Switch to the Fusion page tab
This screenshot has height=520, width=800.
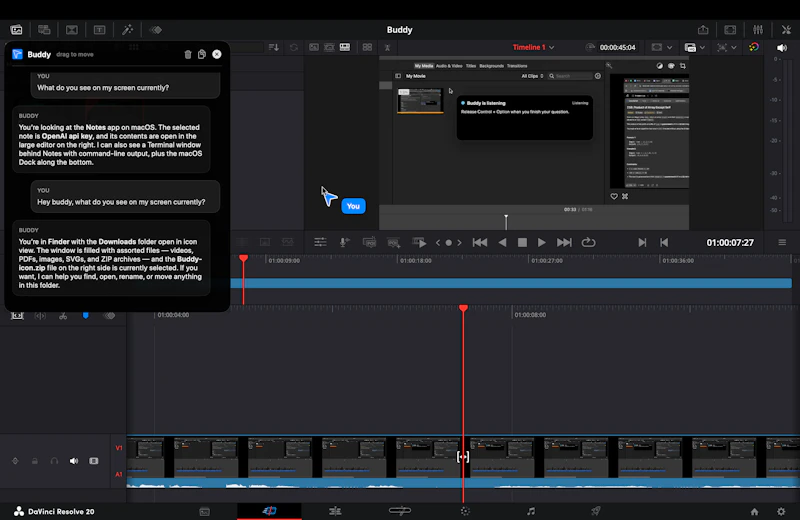[399, 511]
